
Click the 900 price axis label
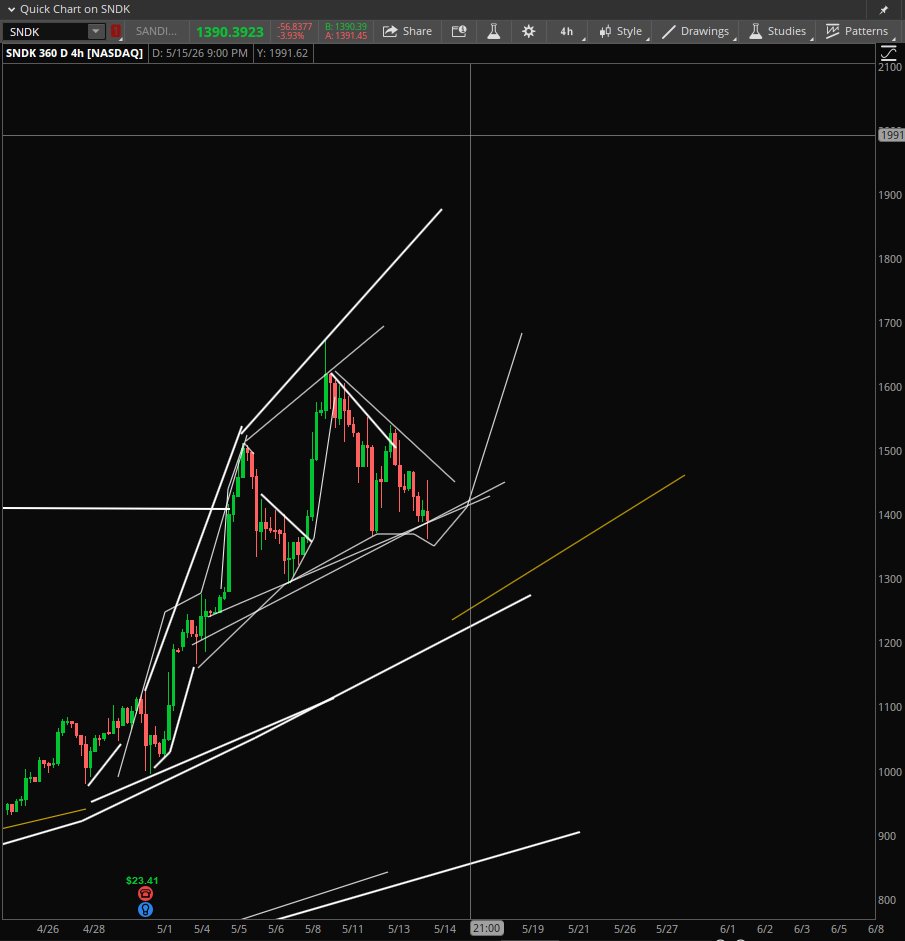coord(887,836)
